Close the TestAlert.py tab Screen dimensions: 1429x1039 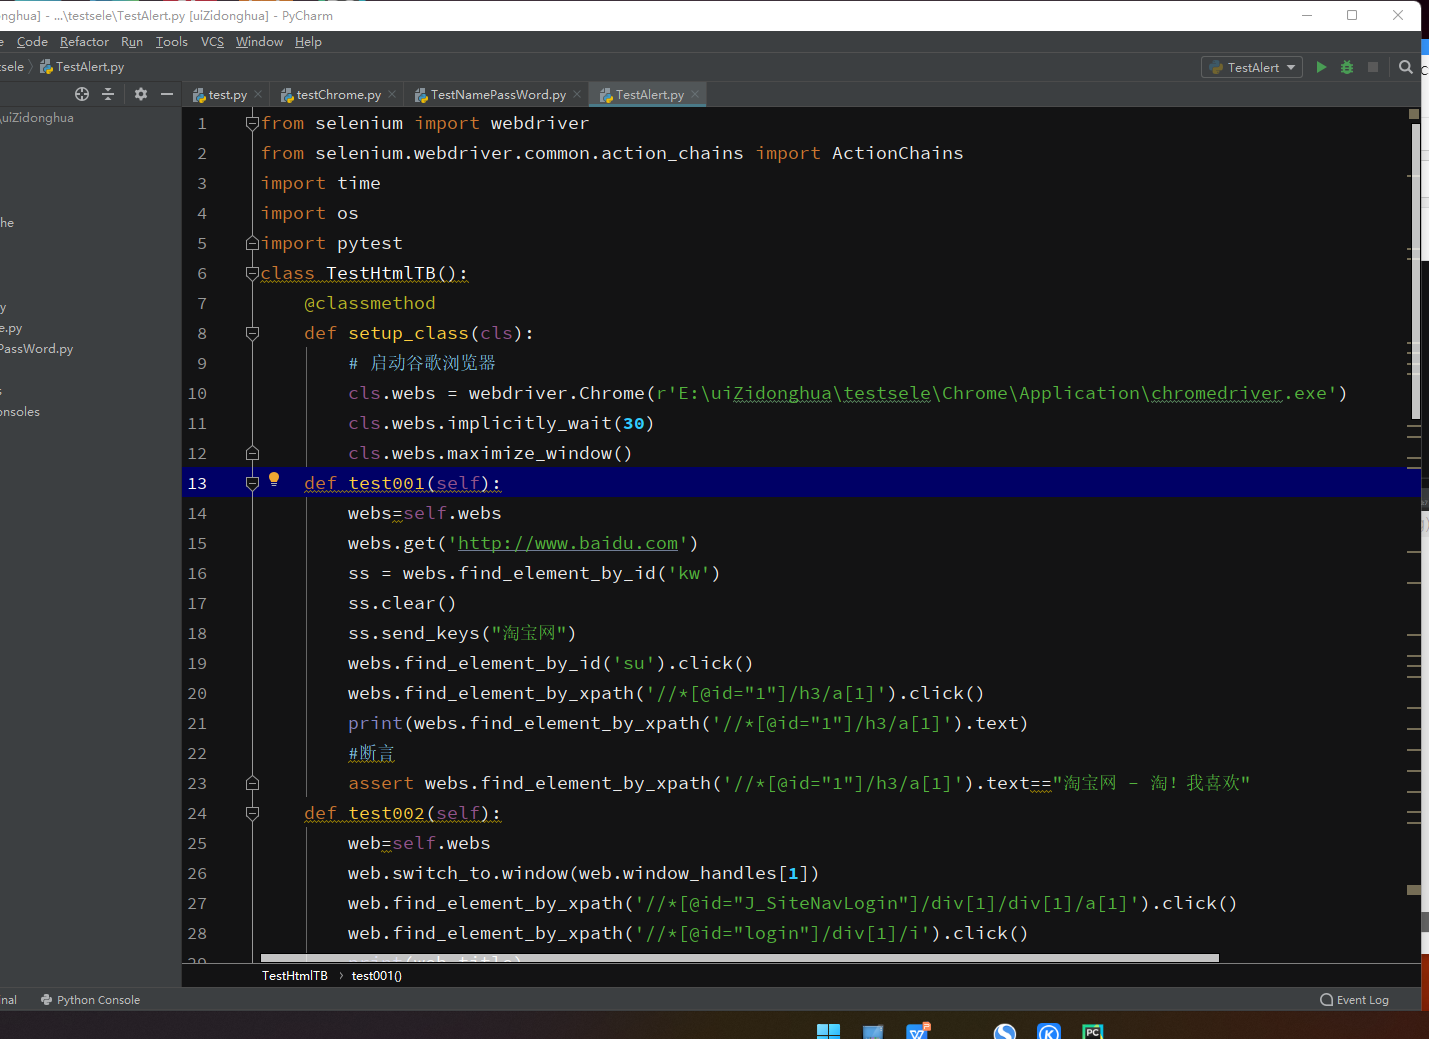pos(695,94)
